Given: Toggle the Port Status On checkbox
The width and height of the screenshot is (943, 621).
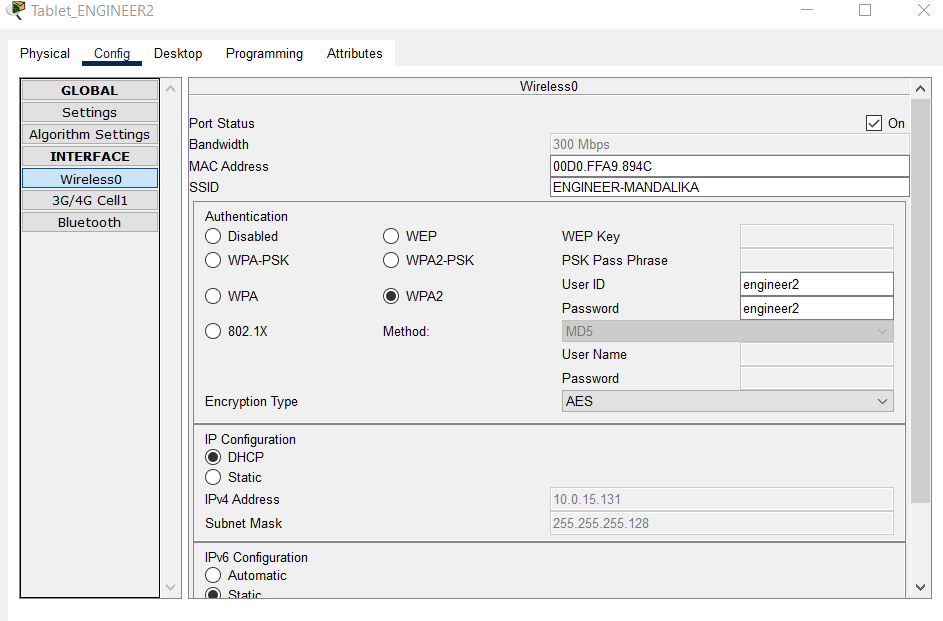Looking at the screenshot, I should (x=875, y=123).
